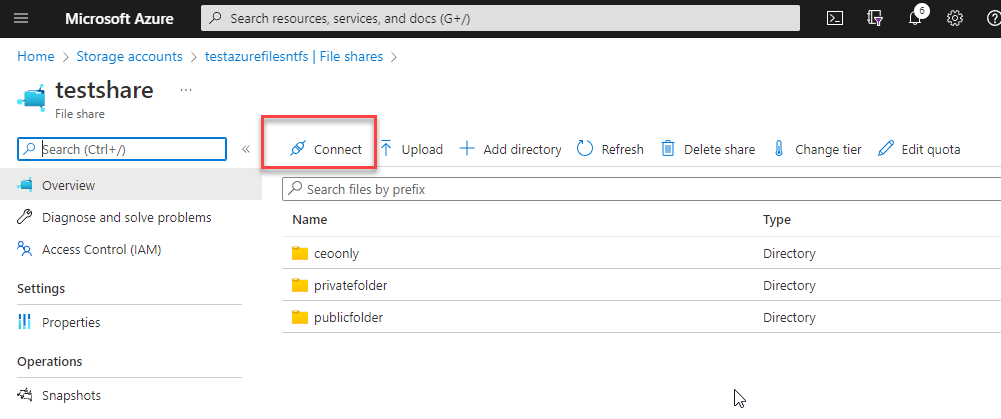Open Properties under Settings

(x=71, y=323)
